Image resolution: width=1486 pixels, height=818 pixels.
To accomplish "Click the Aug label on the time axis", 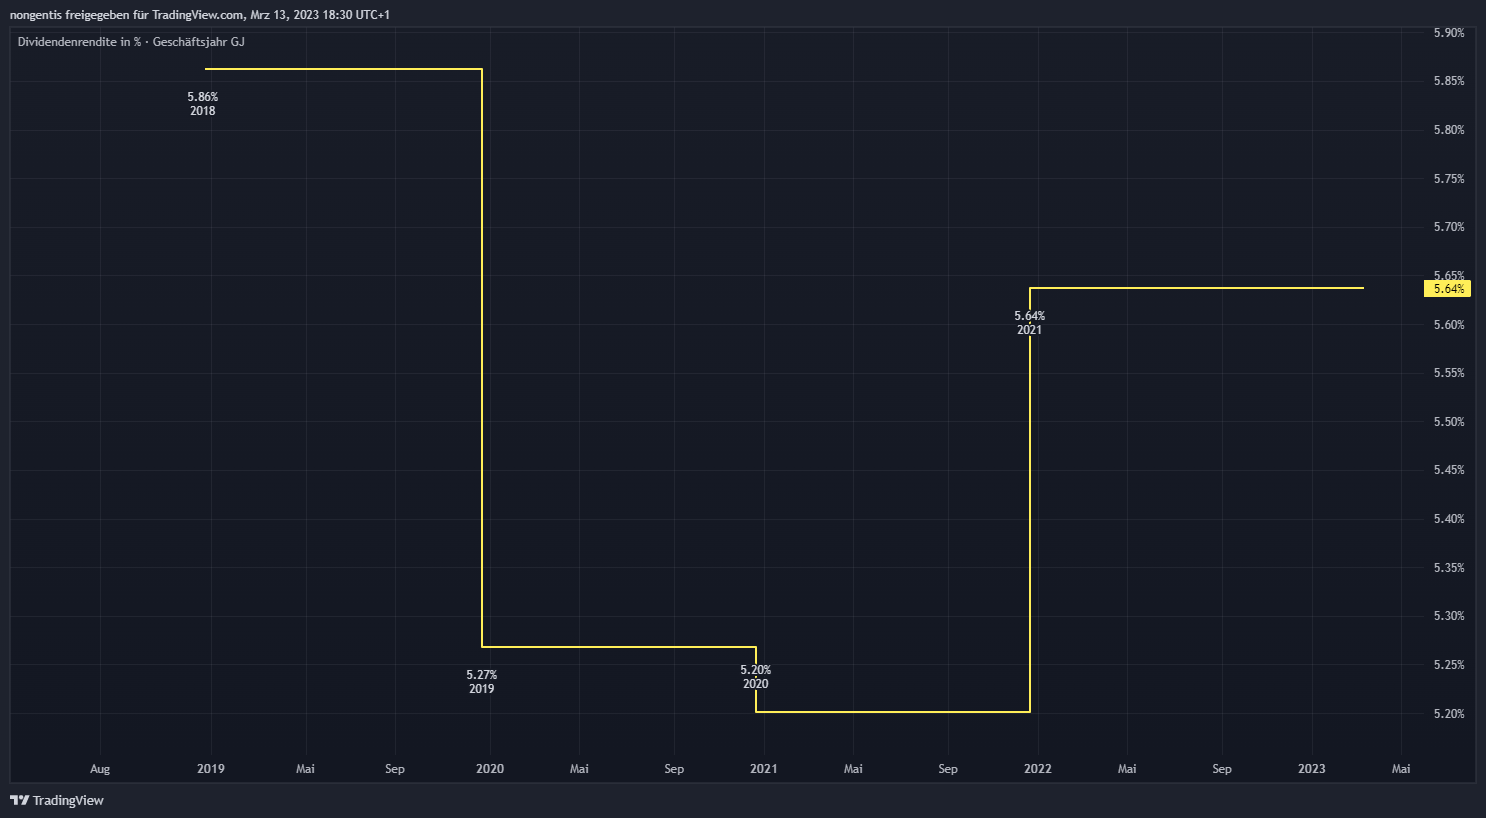I will 100,769.
